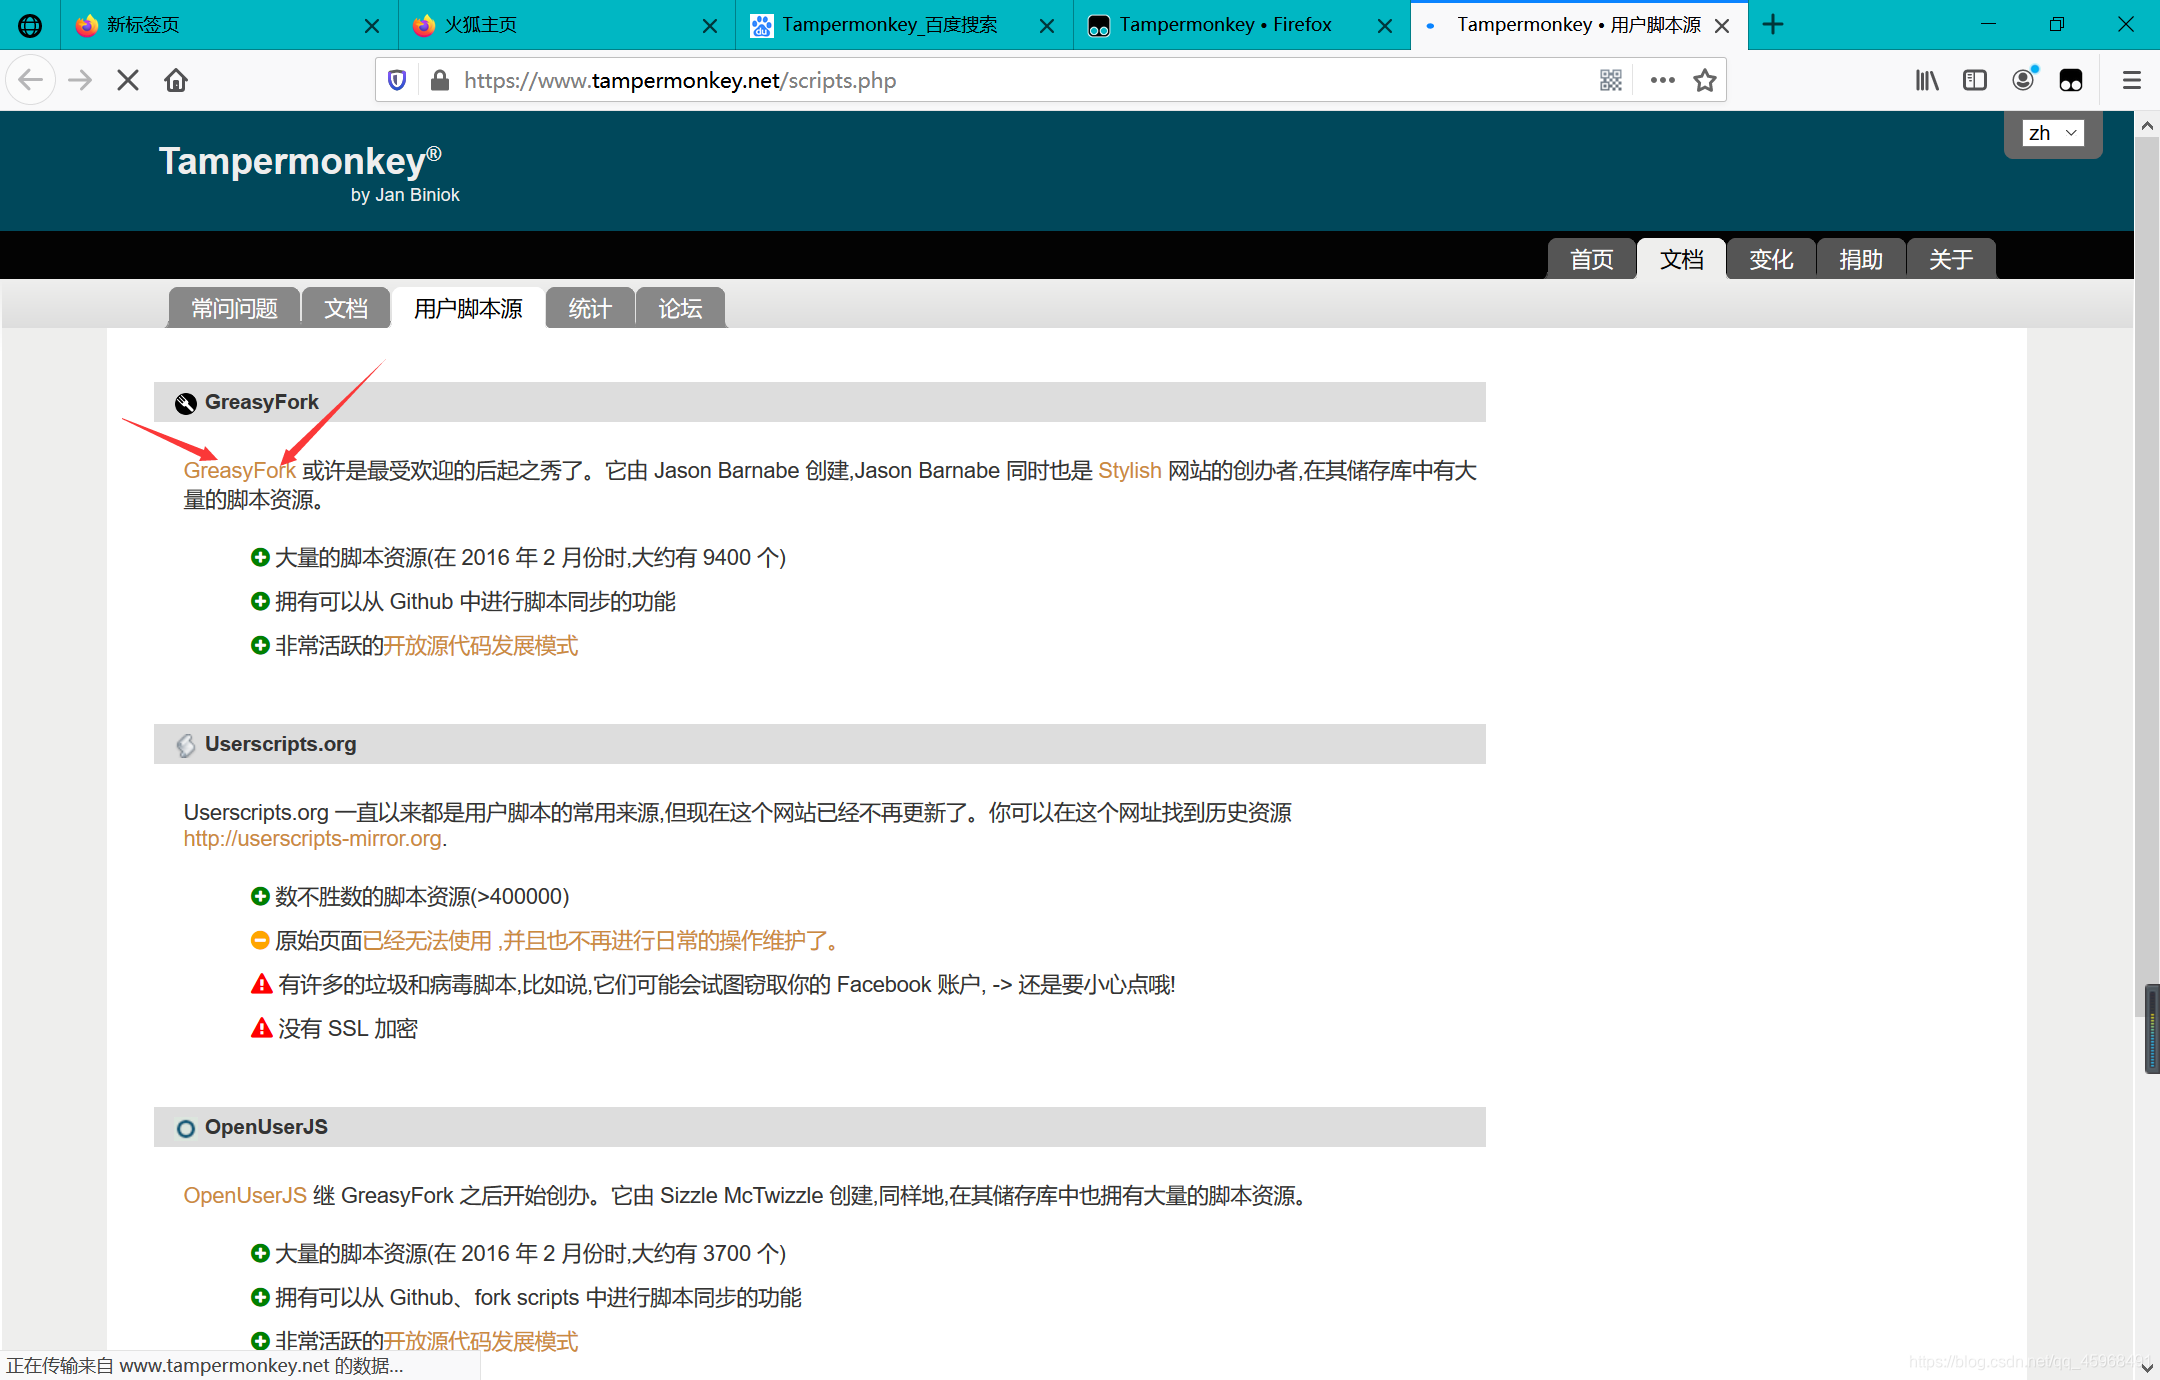Stop page loading with the X icon

[128, 80]
